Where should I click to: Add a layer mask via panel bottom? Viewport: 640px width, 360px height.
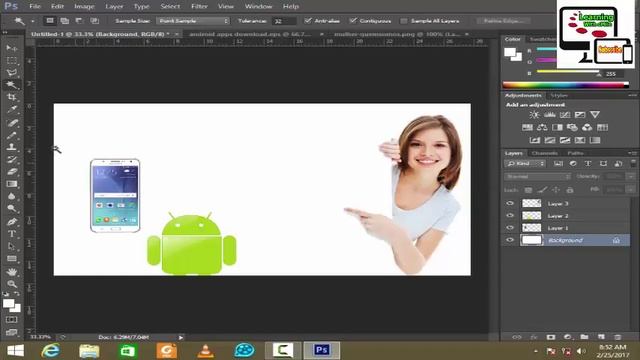point(551,337)
